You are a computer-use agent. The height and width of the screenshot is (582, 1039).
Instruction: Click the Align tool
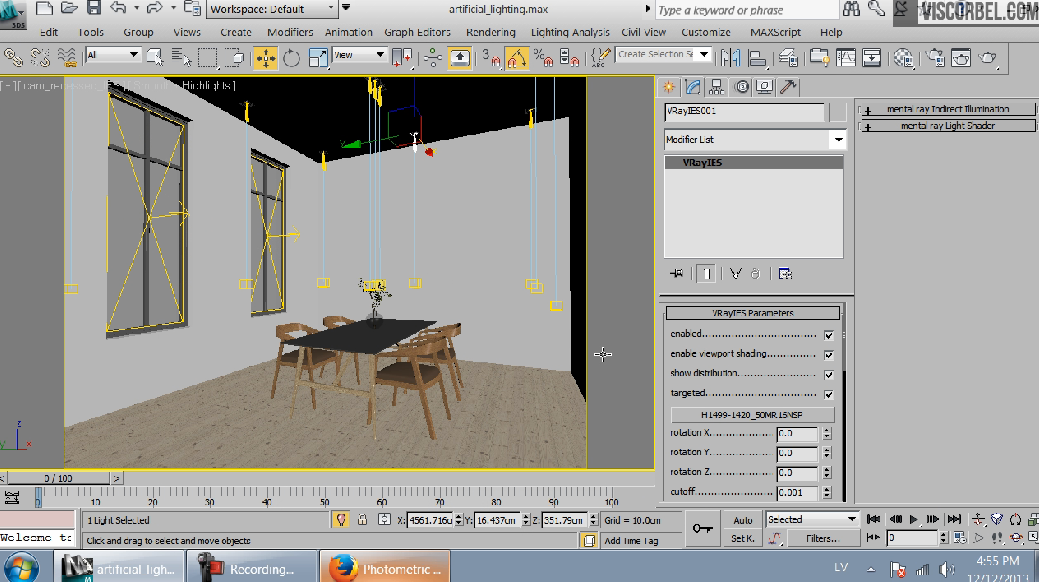[x=757, y=58]
